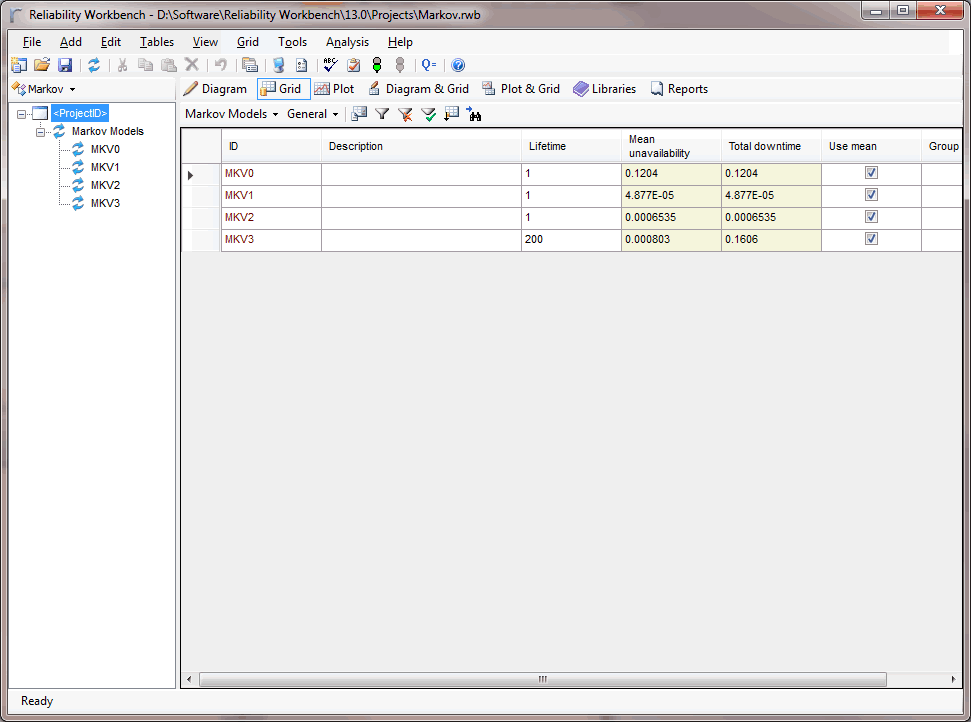Click the spell check ABC icon

pyautogui.click(x=330, y=65)
